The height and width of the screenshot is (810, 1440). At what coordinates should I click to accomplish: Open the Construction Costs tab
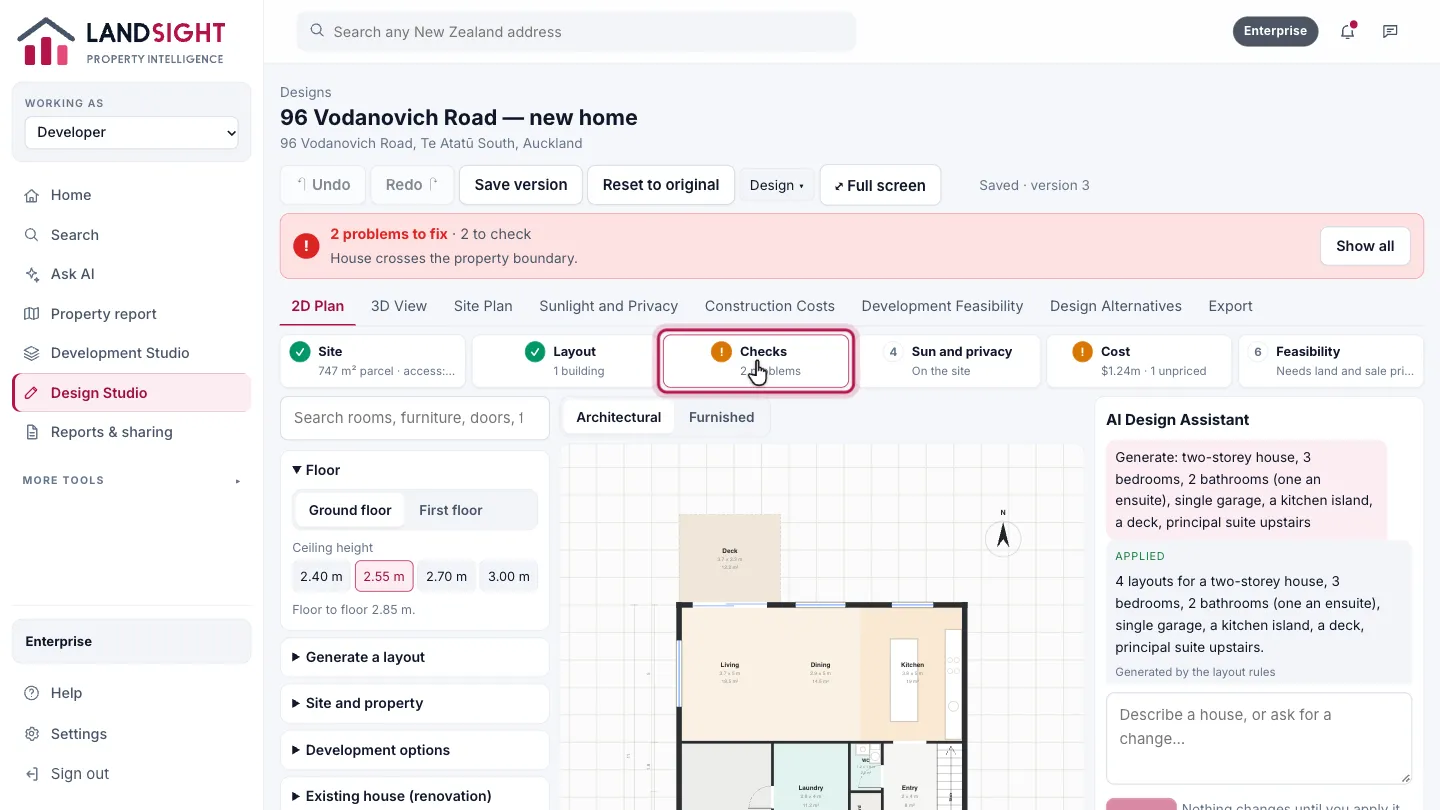tap(770, 306)
